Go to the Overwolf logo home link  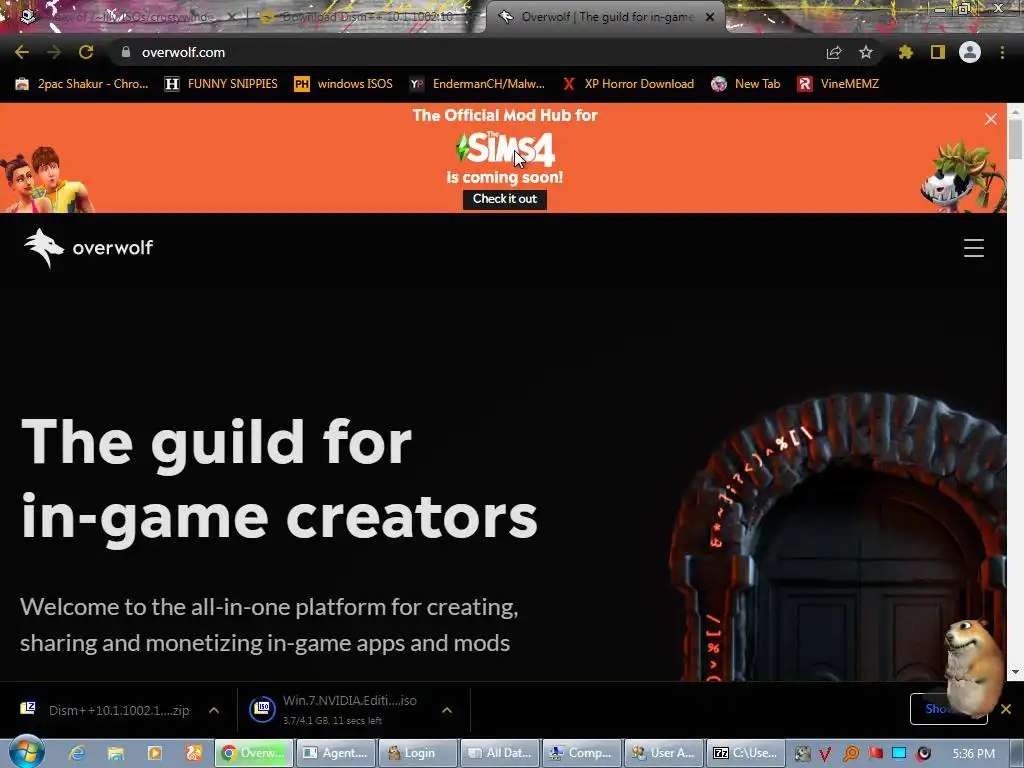[x=88, y=248]
